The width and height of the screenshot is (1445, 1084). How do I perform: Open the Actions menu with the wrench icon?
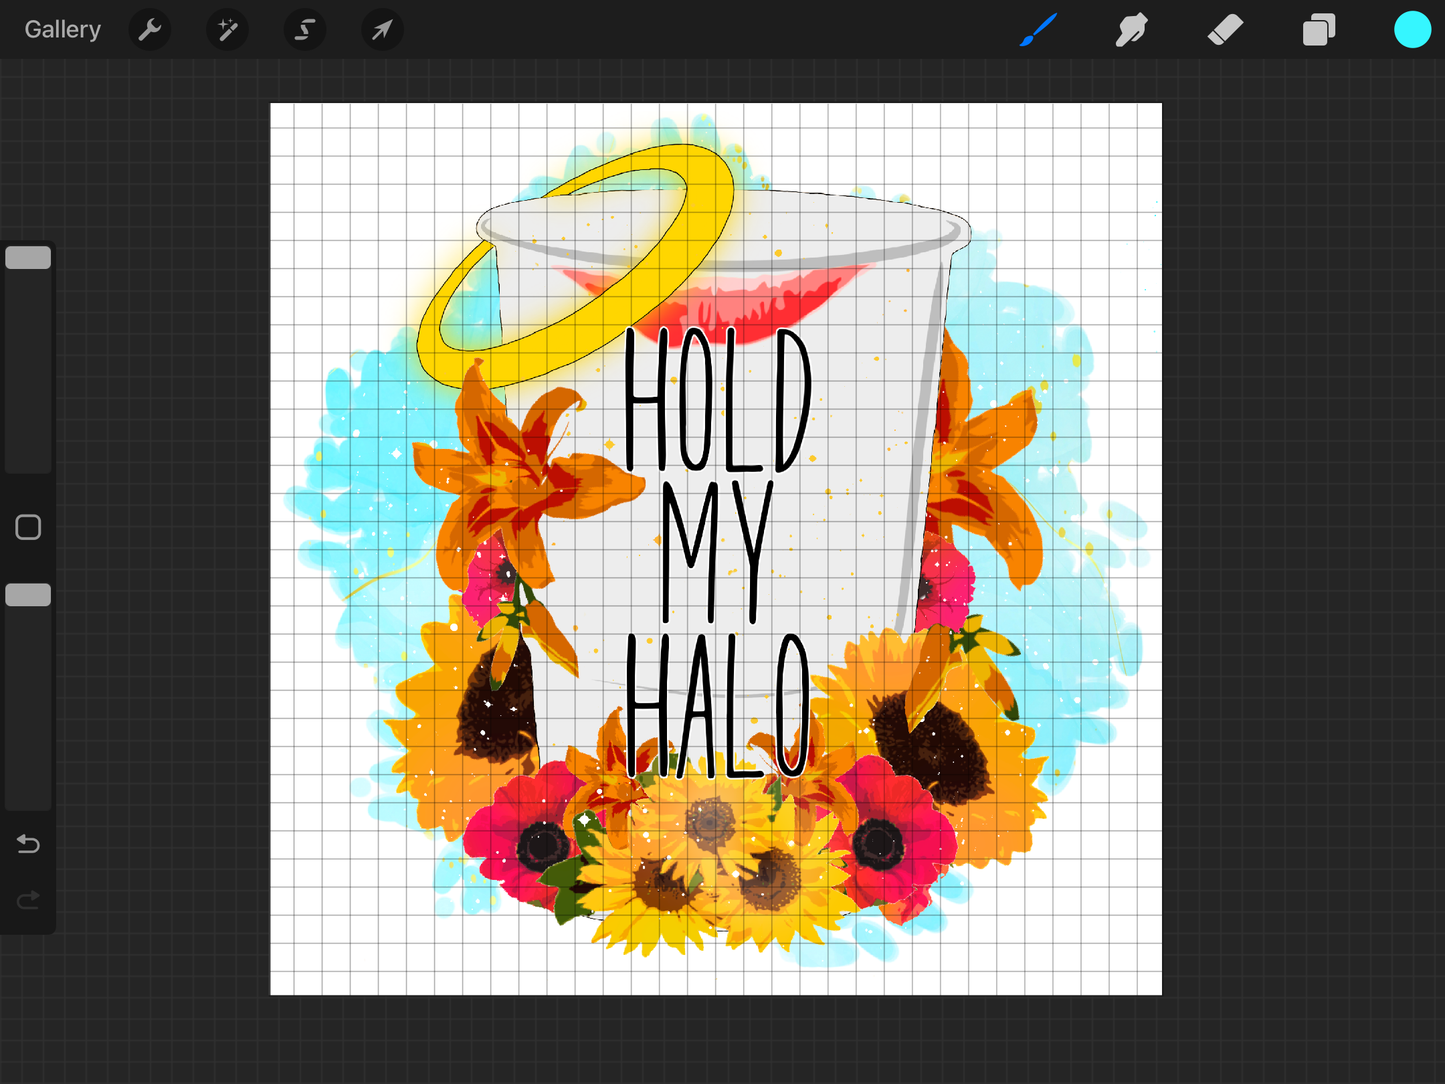[150, 29]
